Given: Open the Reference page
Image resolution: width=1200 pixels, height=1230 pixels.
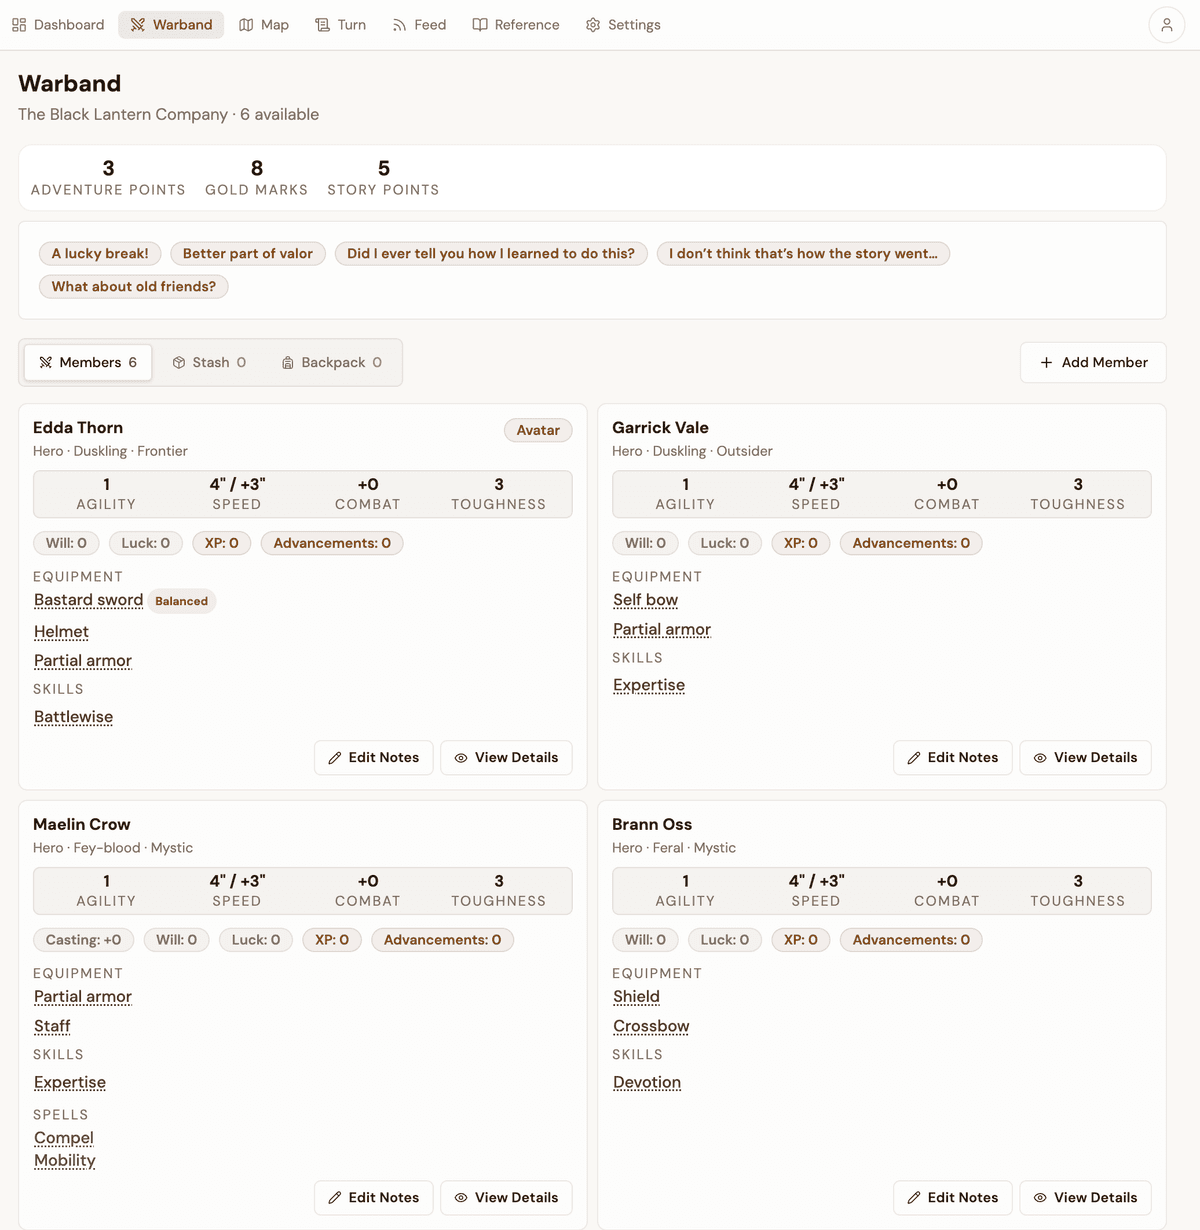Looking at the screenshot, I should (x=516, y=25).
